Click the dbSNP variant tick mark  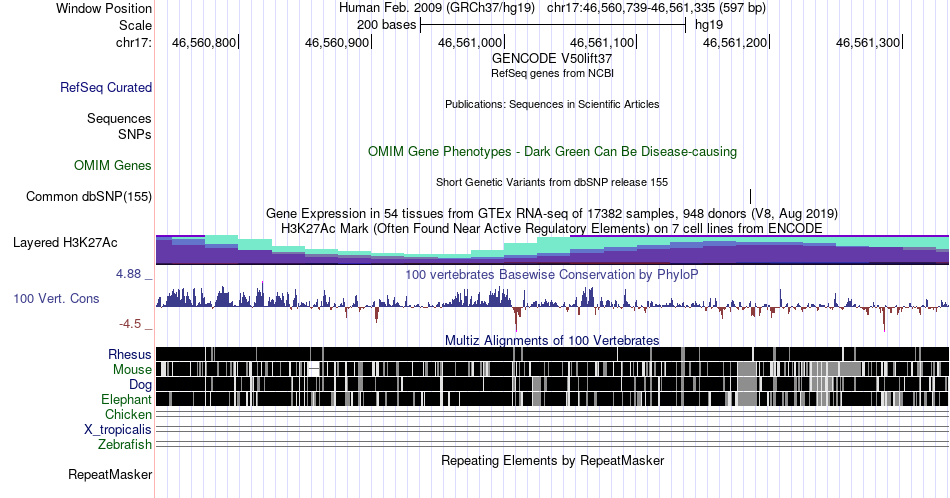coord(750,196)
